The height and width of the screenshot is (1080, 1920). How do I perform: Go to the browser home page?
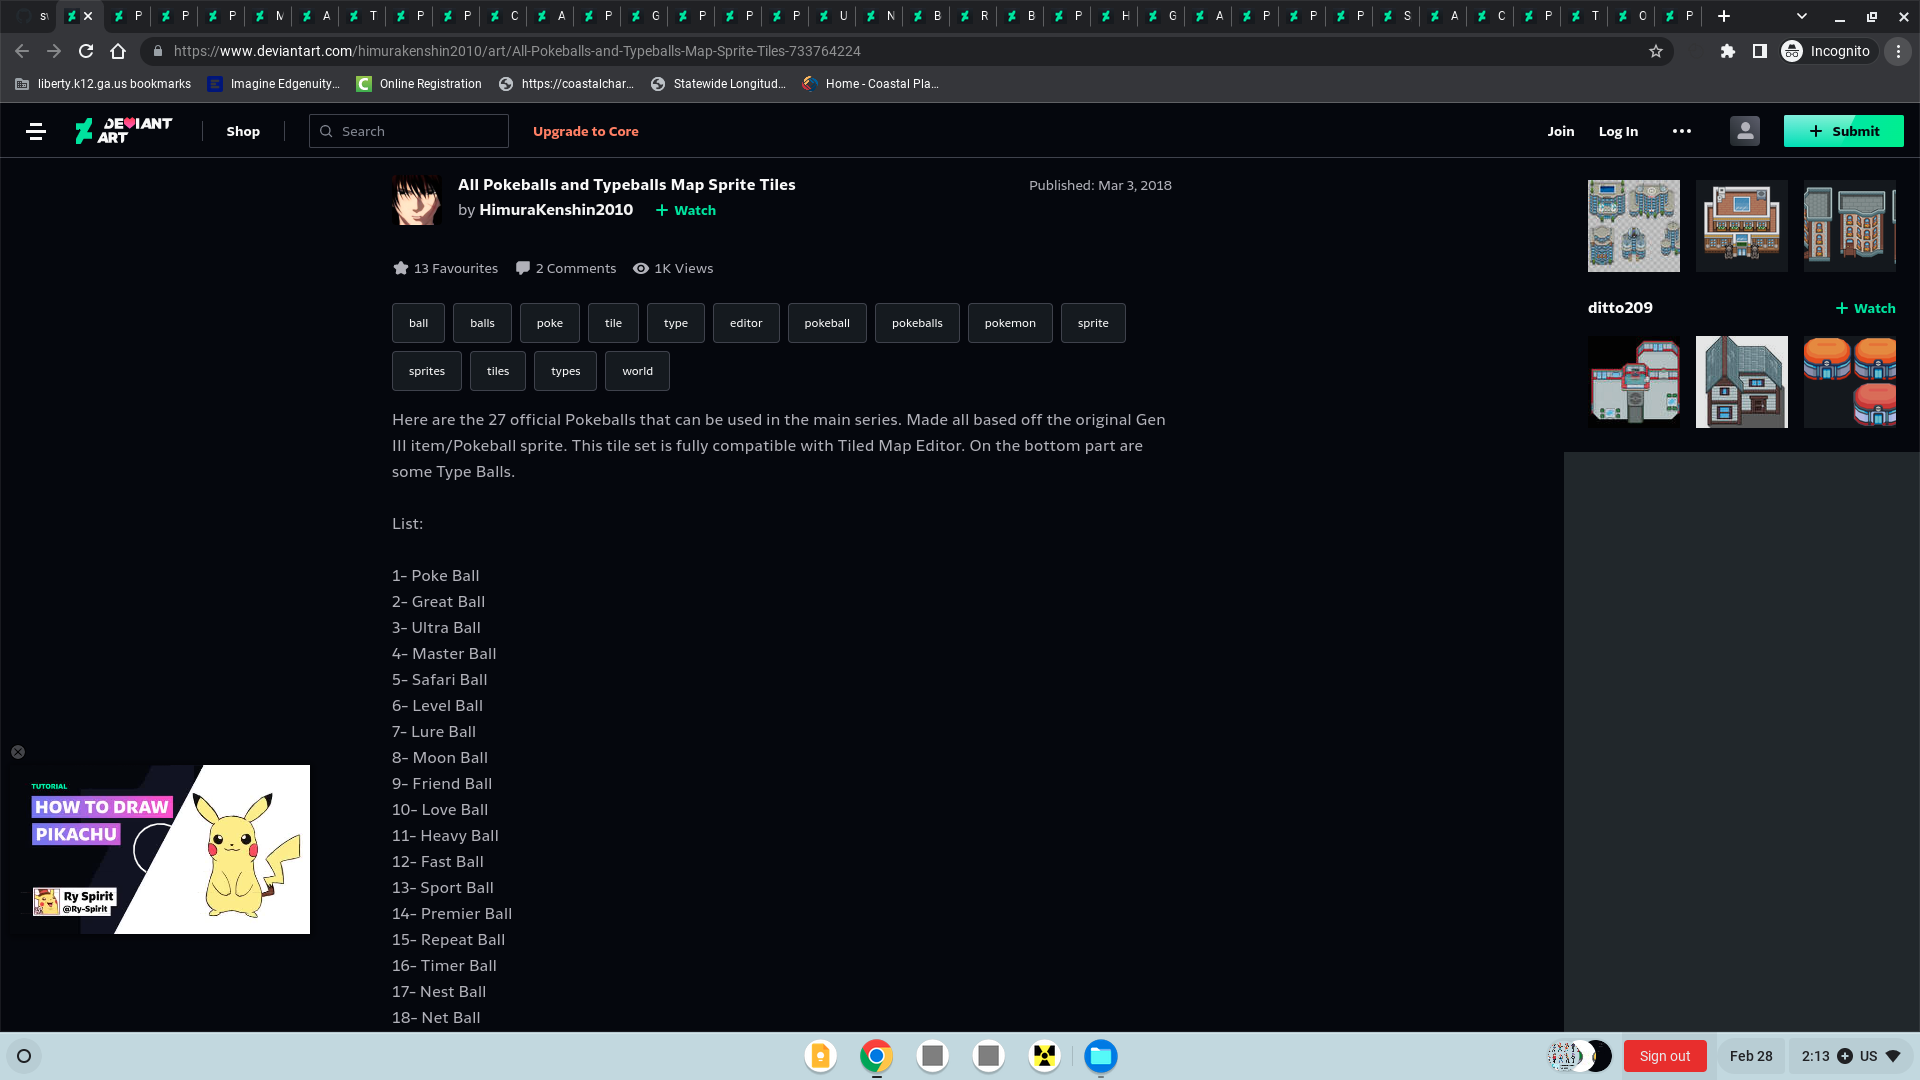click(118, 51)
